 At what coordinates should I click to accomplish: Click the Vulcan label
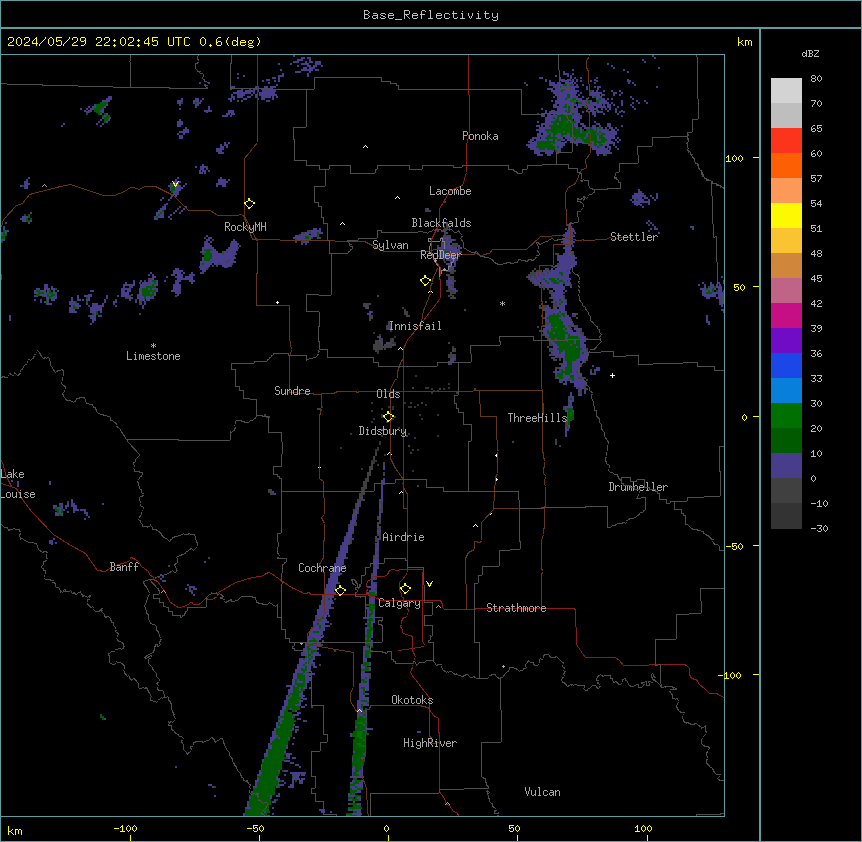543,792
